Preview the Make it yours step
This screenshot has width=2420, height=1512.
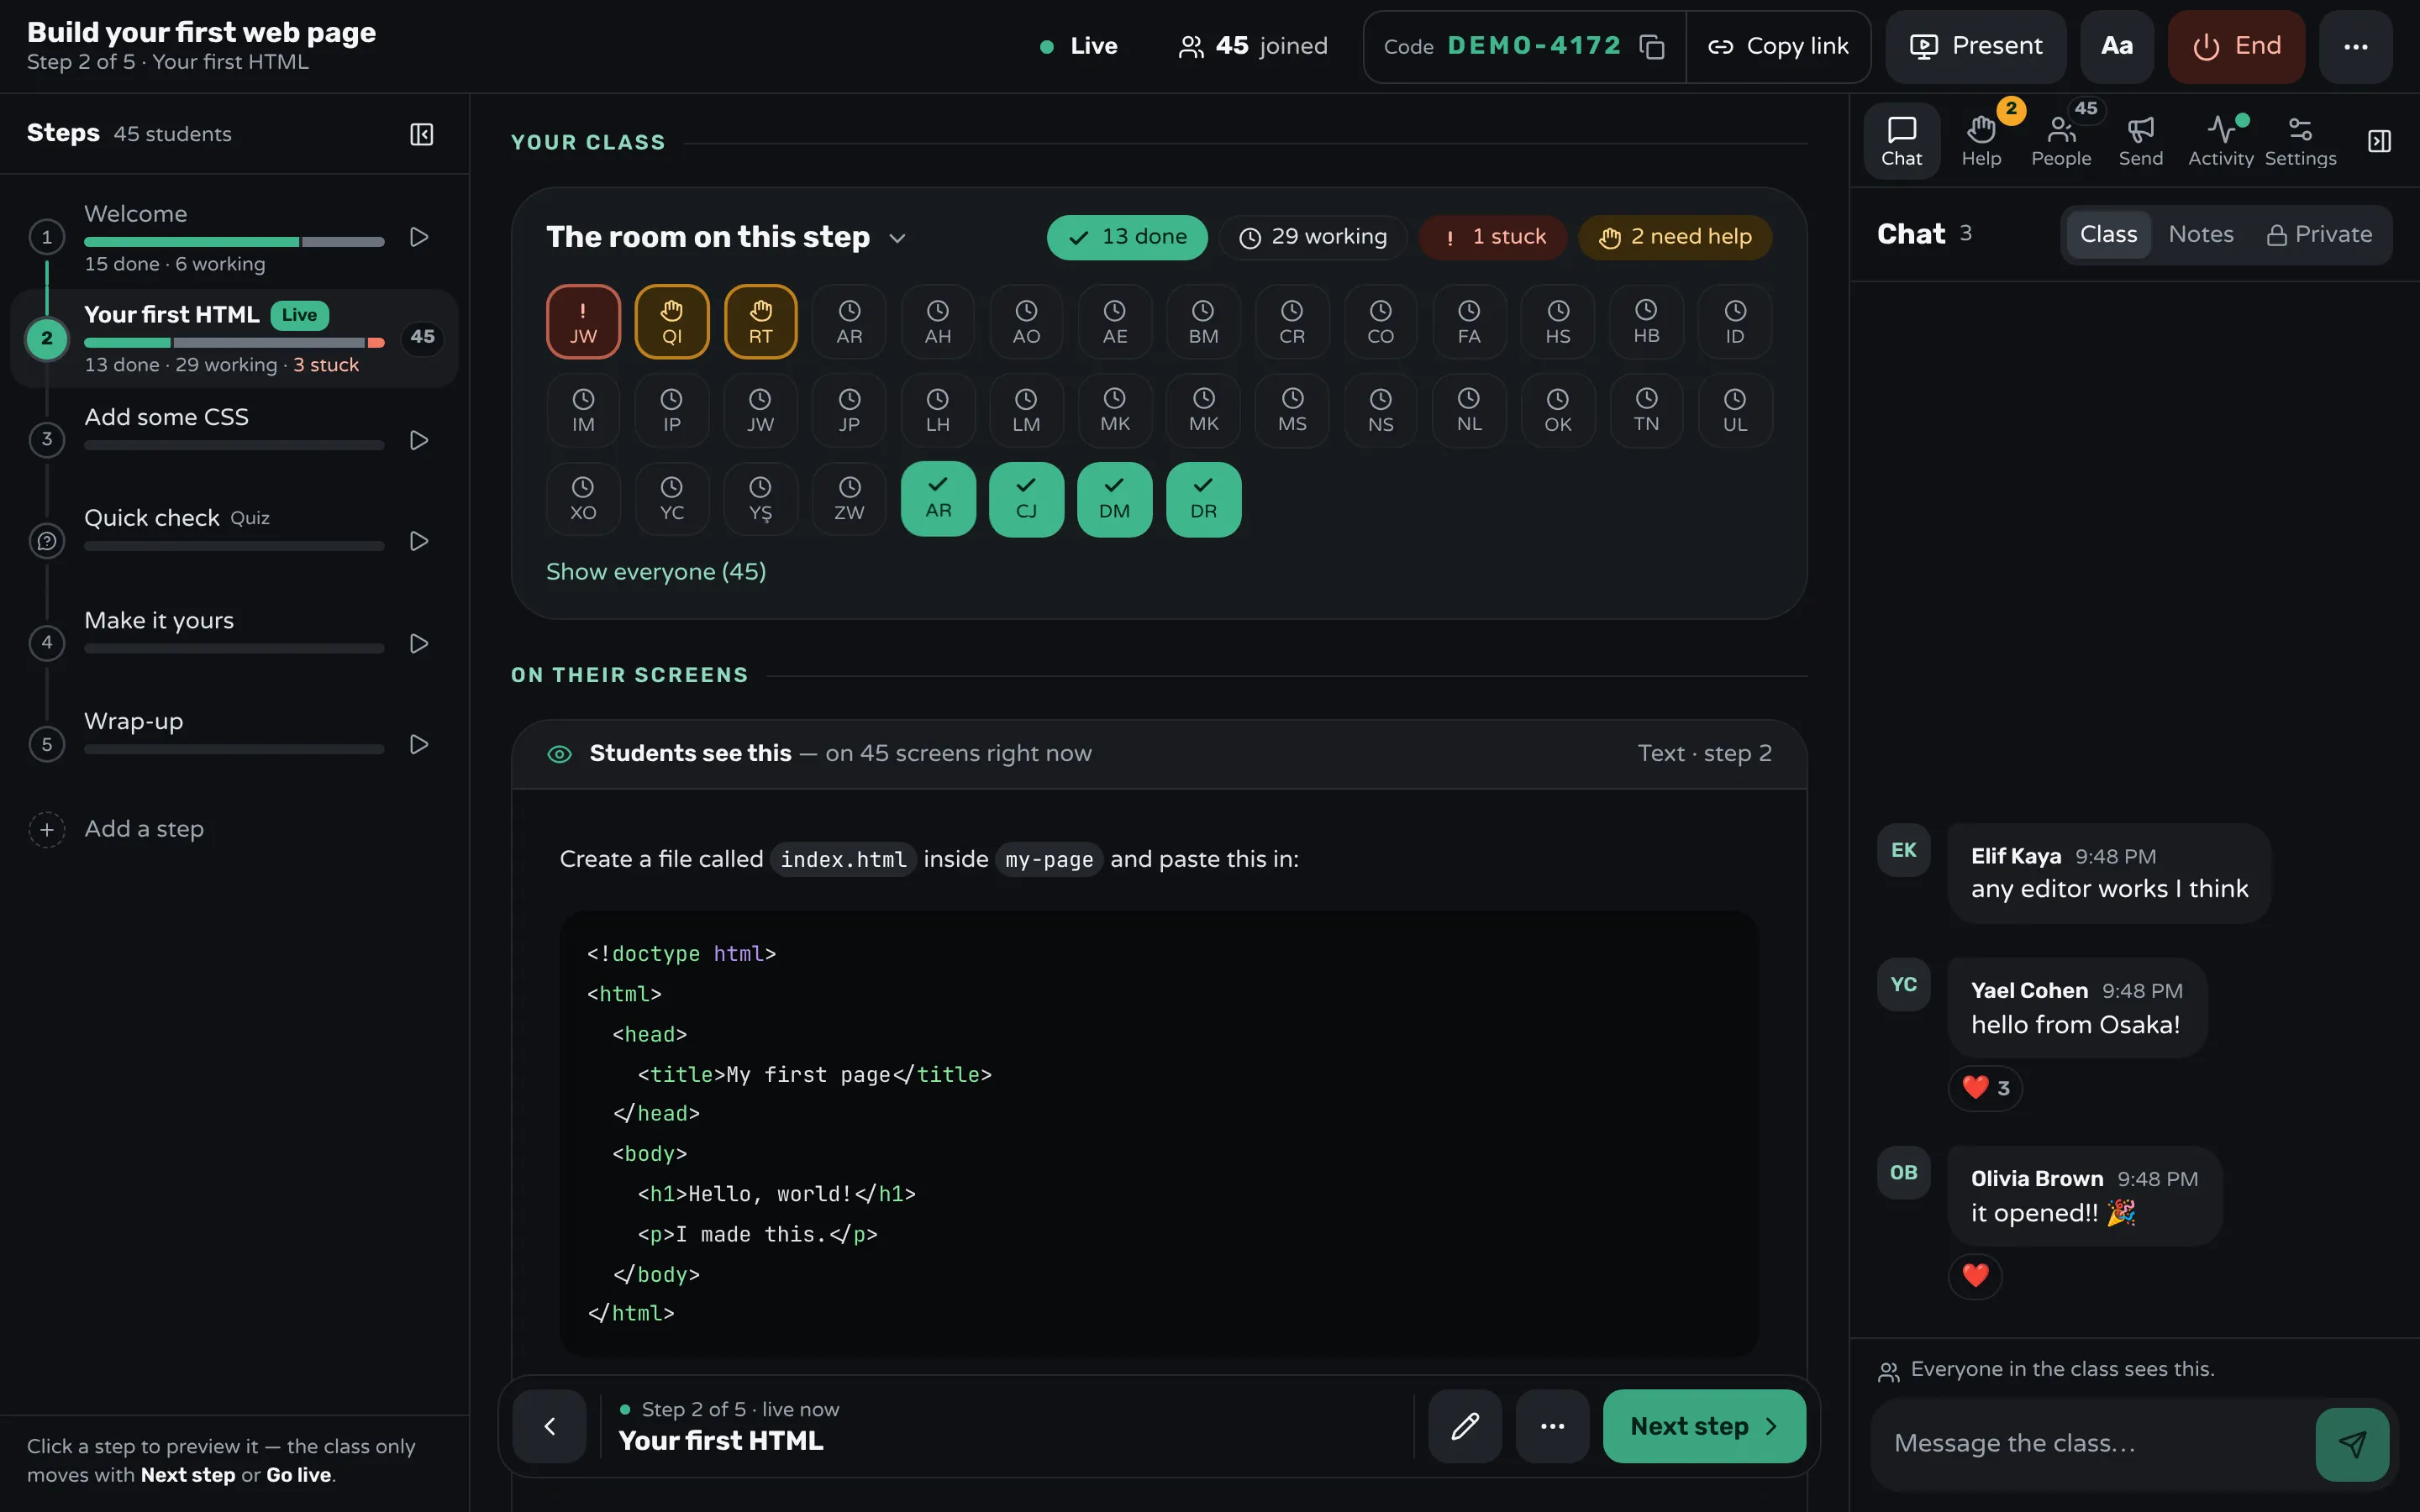(x=420, y=643)
